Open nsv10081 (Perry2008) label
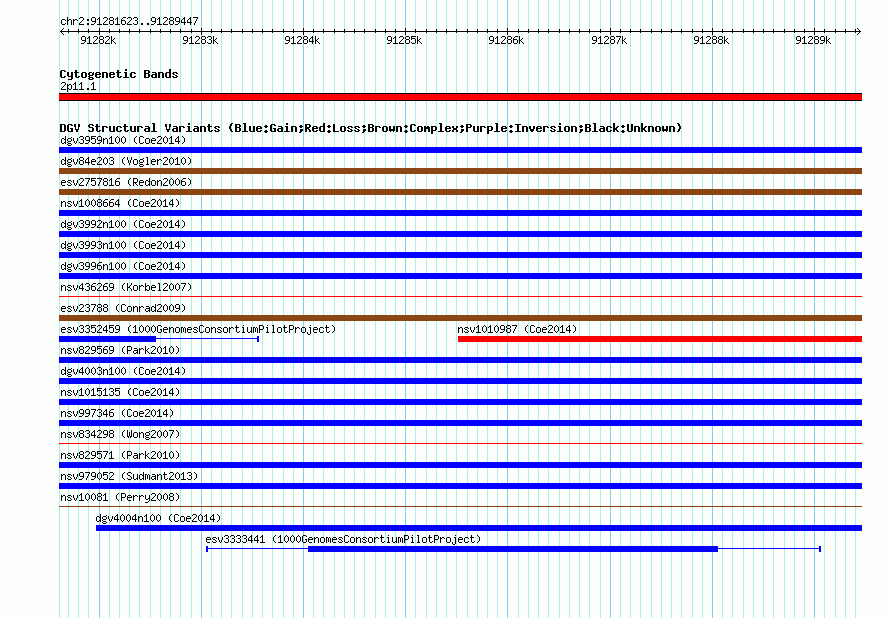Screen dimensions: 890x618 (120, 497)
